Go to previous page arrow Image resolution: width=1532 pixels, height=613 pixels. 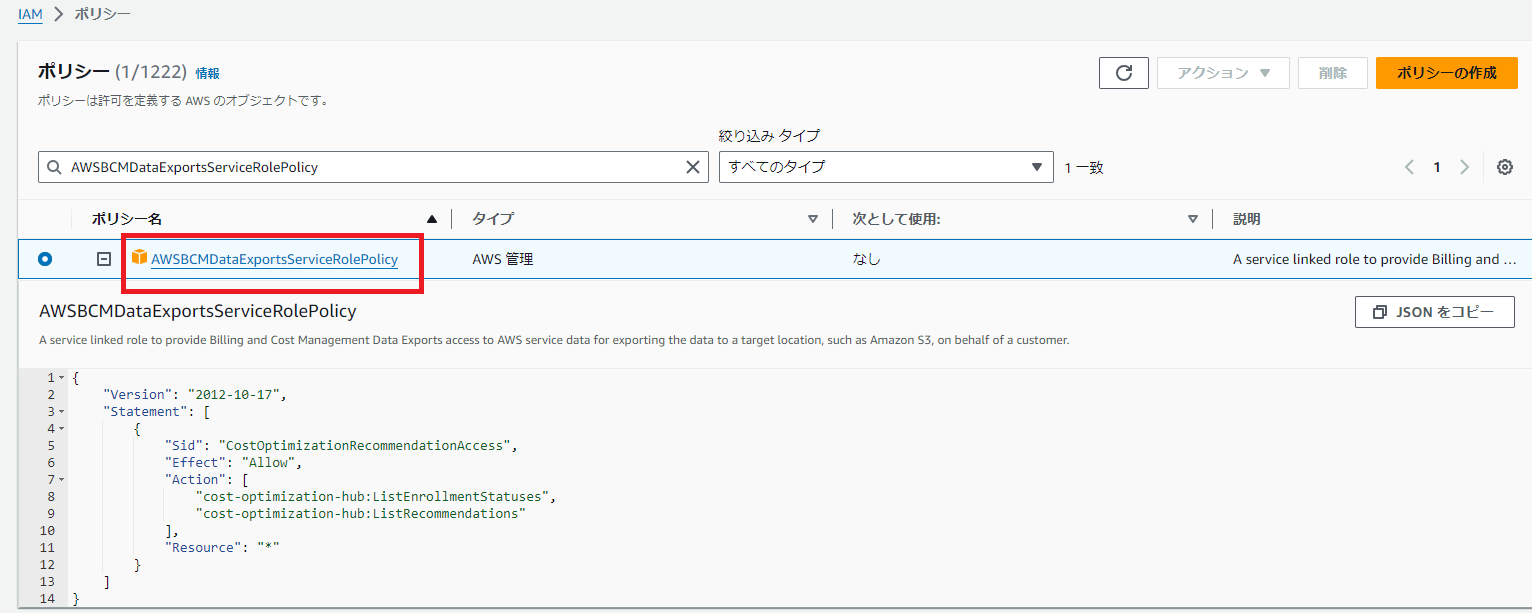[1409, 167]
